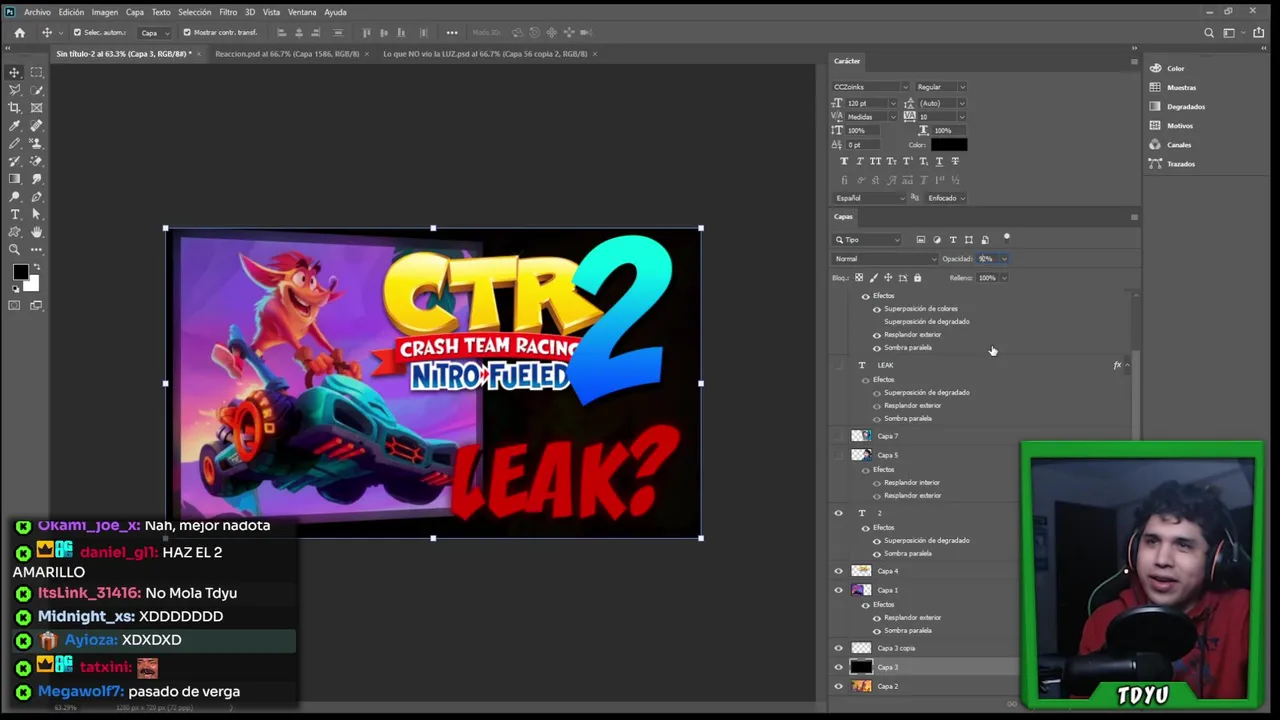Select the History Brush tool
Viewport: 1280px width, 720px height.
pos(15,161)
